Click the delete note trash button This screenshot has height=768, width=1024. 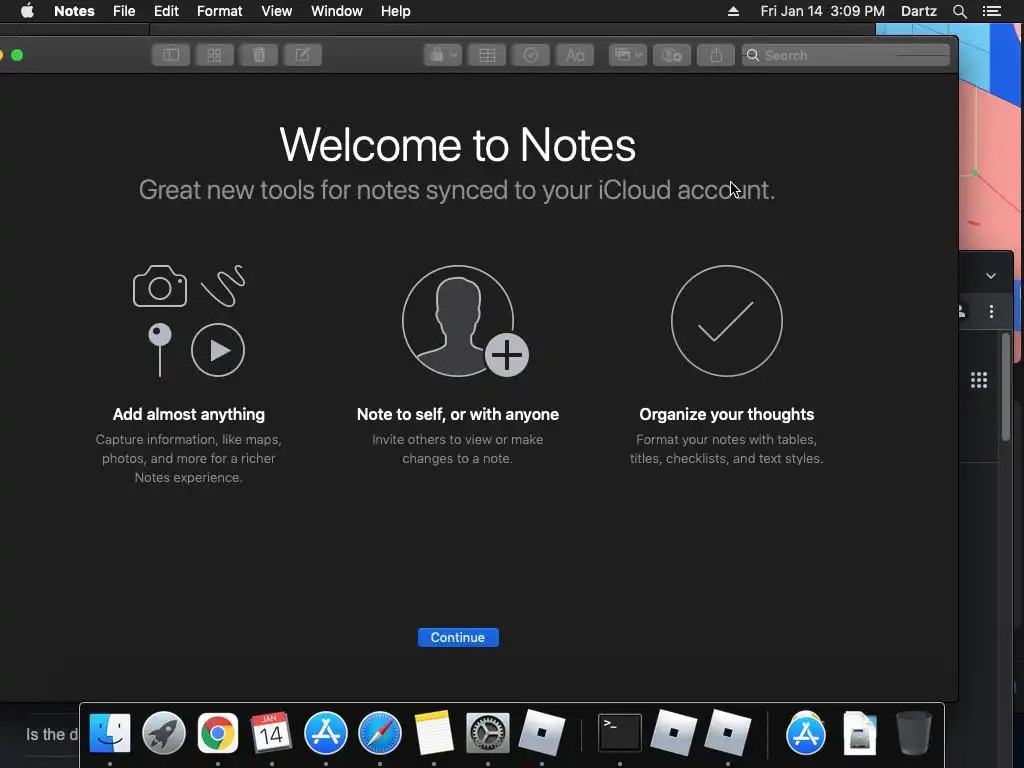[259, 56]
